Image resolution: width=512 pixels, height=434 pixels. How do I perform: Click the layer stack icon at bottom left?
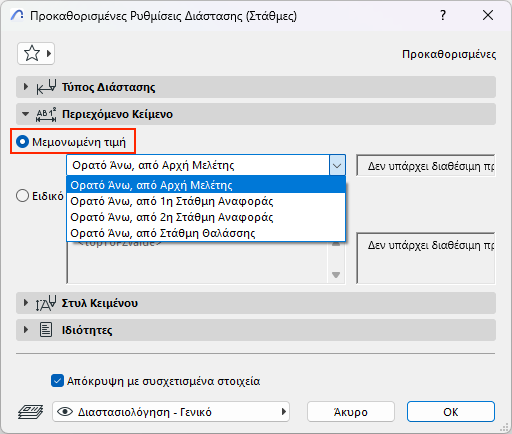(x=30, y=412)
